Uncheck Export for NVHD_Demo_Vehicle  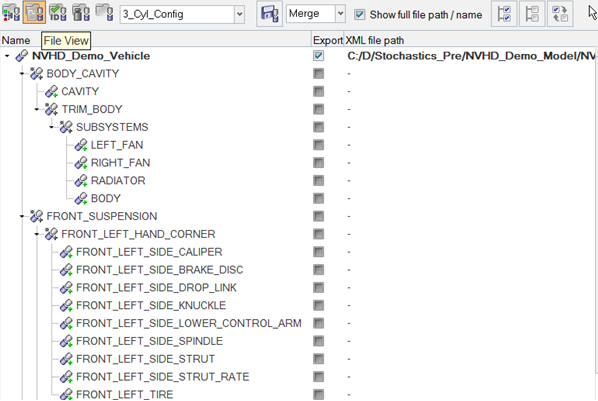318,56
